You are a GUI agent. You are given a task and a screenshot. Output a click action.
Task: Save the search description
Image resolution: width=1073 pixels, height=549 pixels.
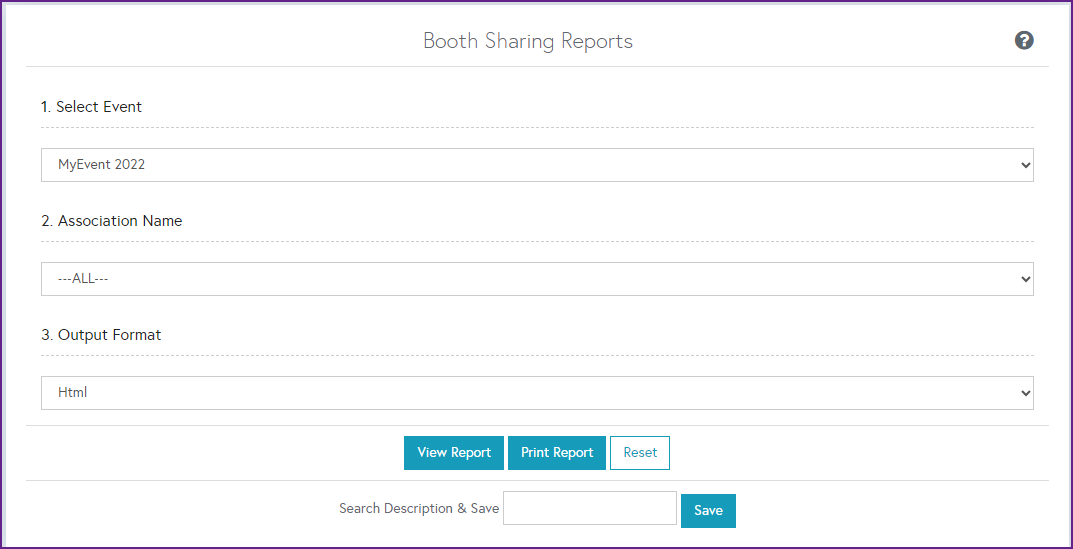[x=708, y=510]
